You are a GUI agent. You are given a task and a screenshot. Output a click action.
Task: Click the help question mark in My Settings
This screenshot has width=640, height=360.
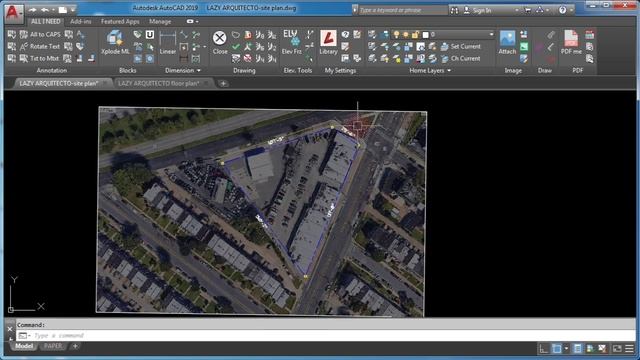pyautogui.click(x=345, y=35)
